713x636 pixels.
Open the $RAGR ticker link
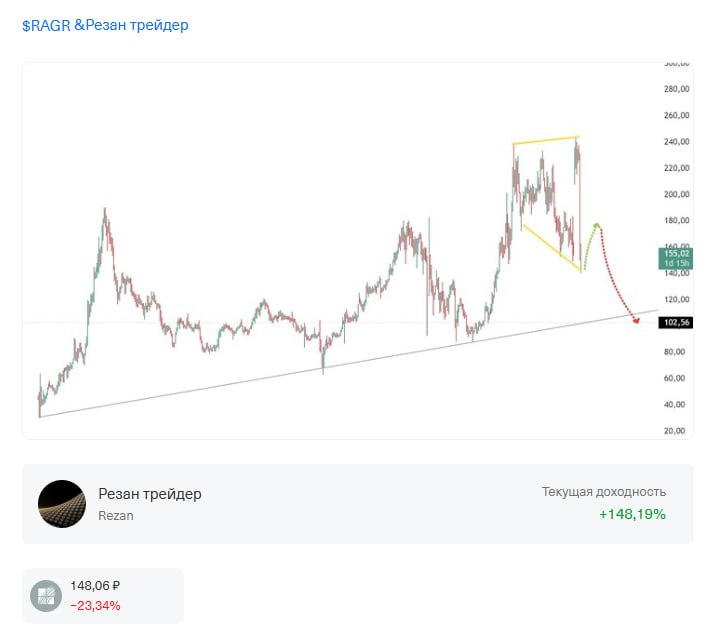[x=46, y=25]
